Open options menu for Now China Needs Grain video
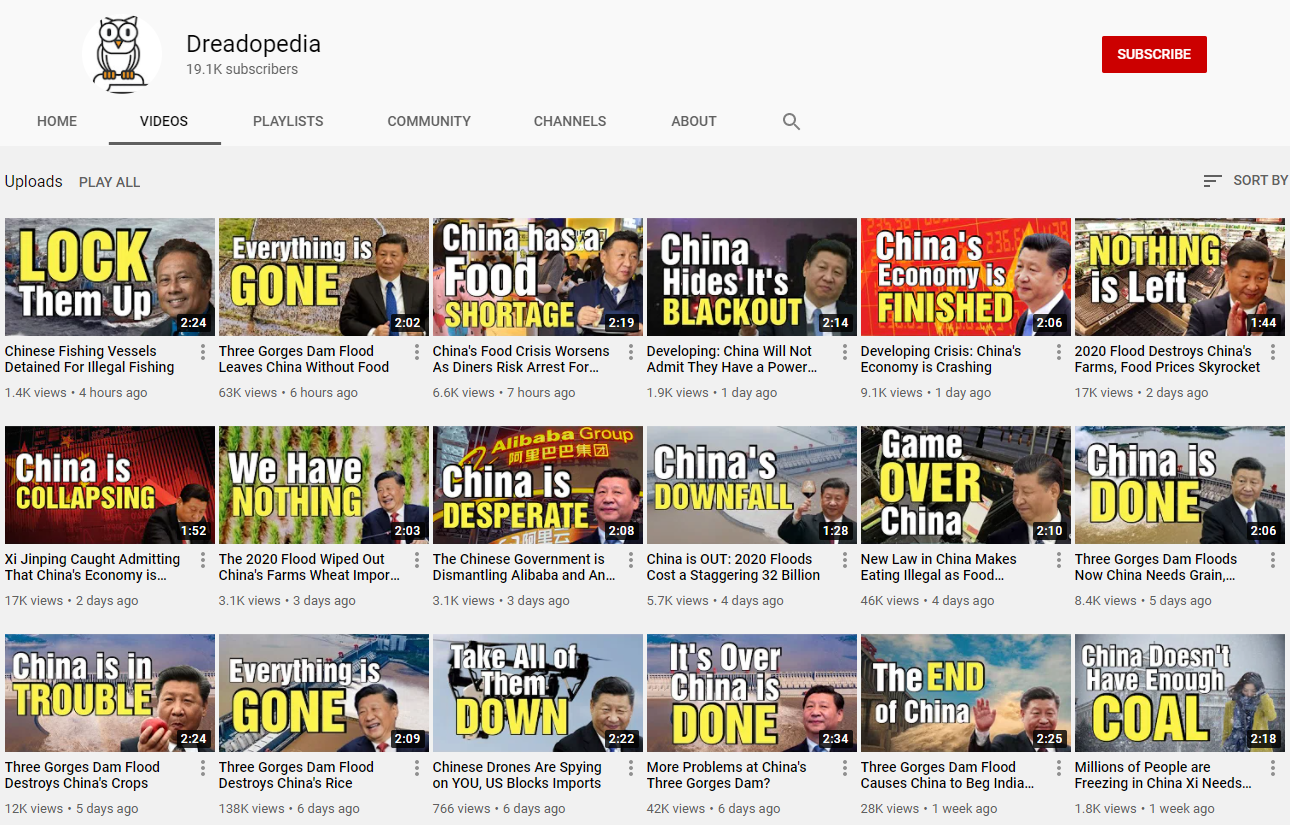 tap(1273, 560)
